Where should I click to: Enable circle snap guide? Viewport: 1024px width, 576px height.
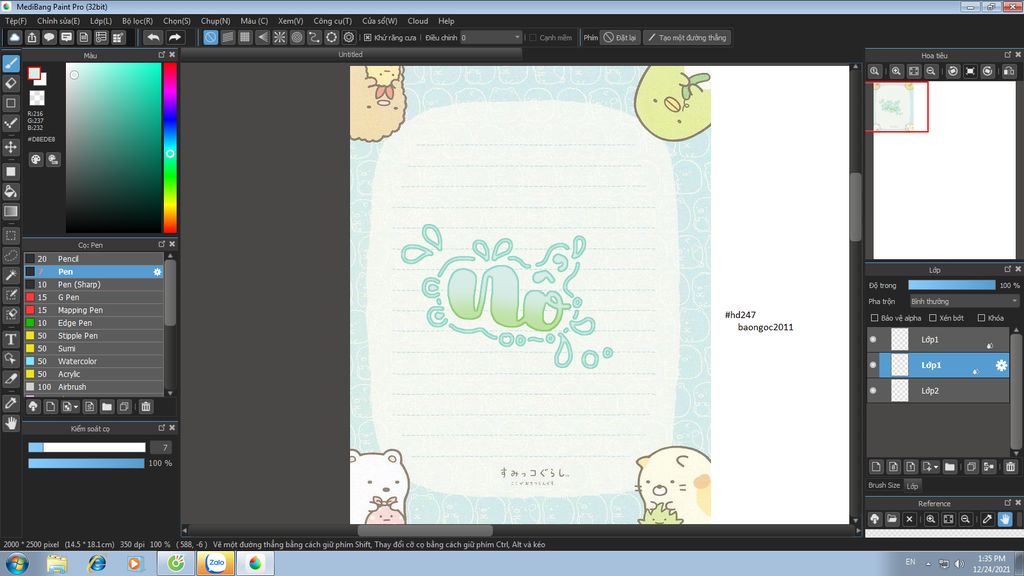[x=297, y=37]
